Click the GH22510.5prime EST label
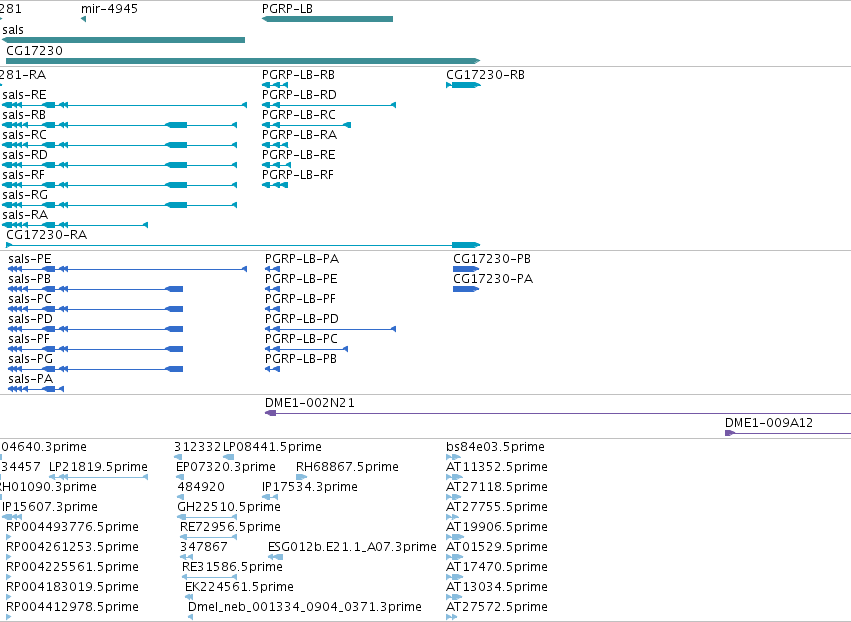Screen dimensions: 851x622 click(x=229, y=507)
